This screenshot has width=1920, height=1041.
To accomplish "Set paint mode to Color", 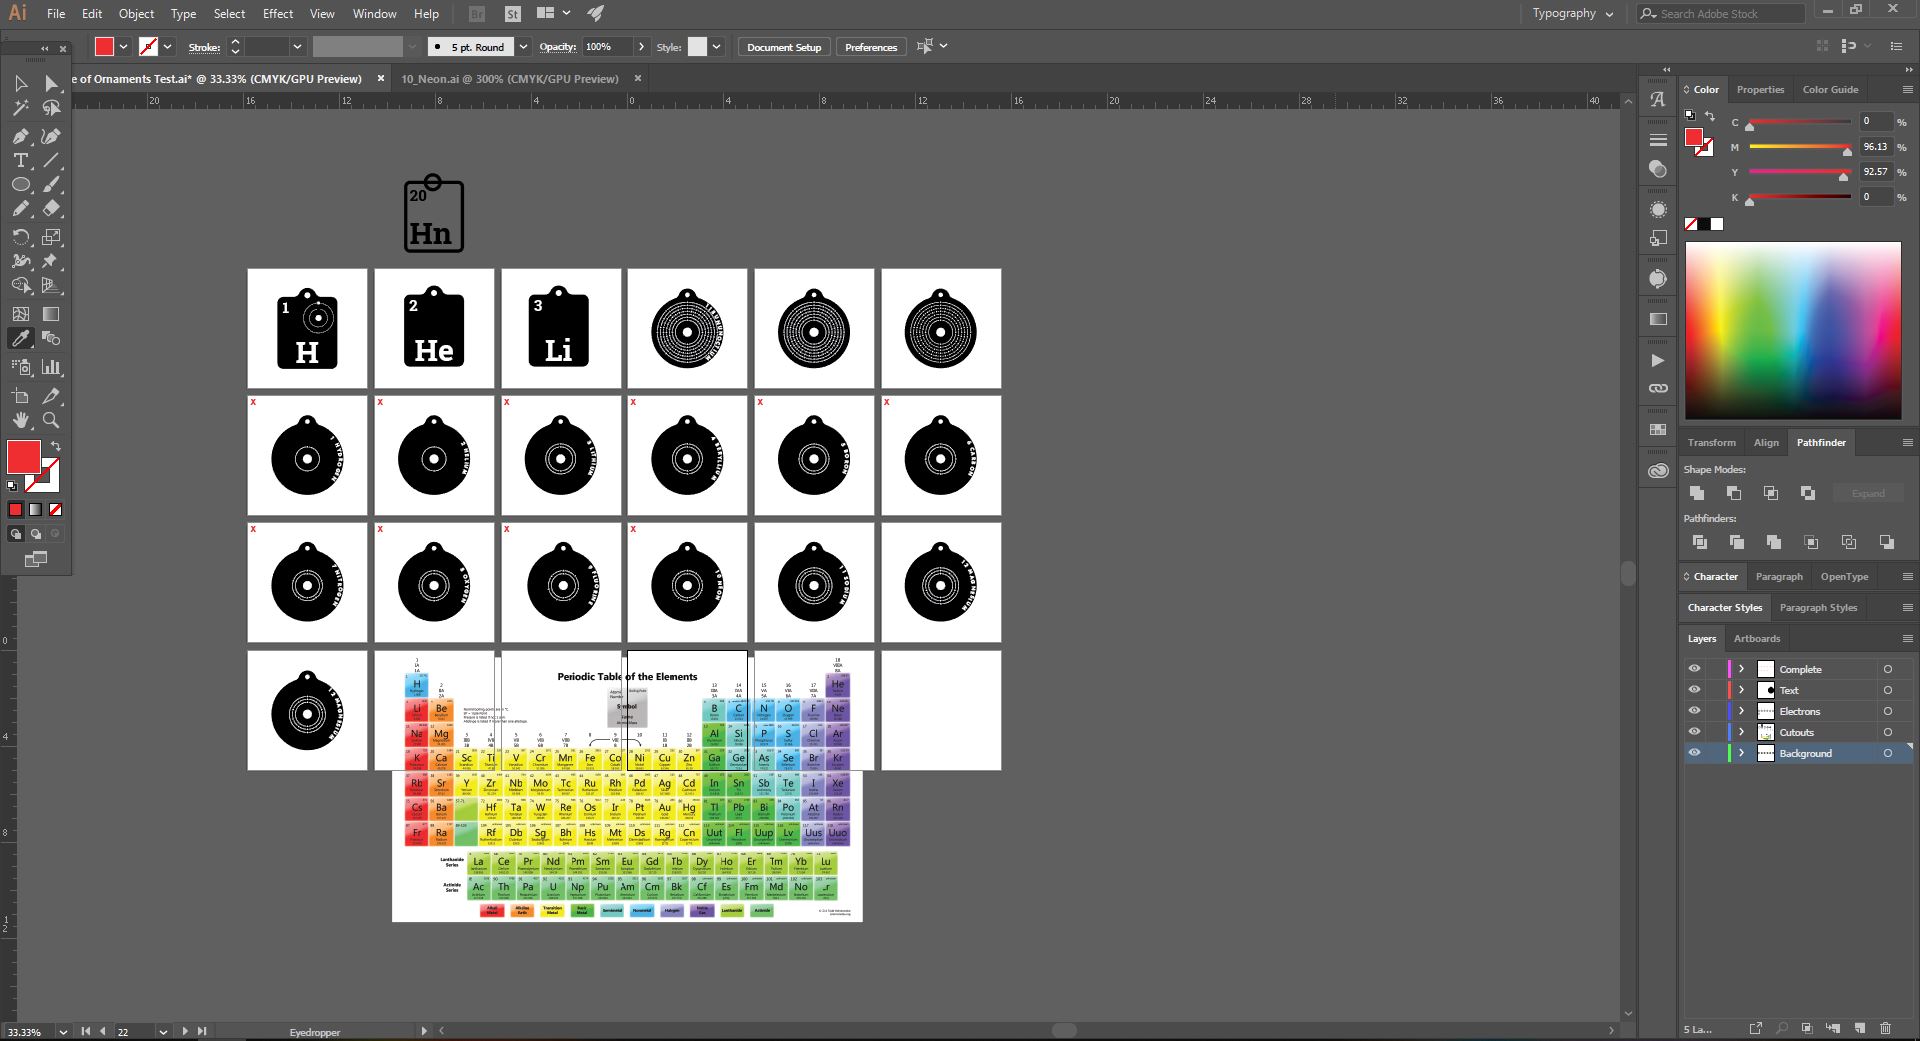I will coord(15,509).
